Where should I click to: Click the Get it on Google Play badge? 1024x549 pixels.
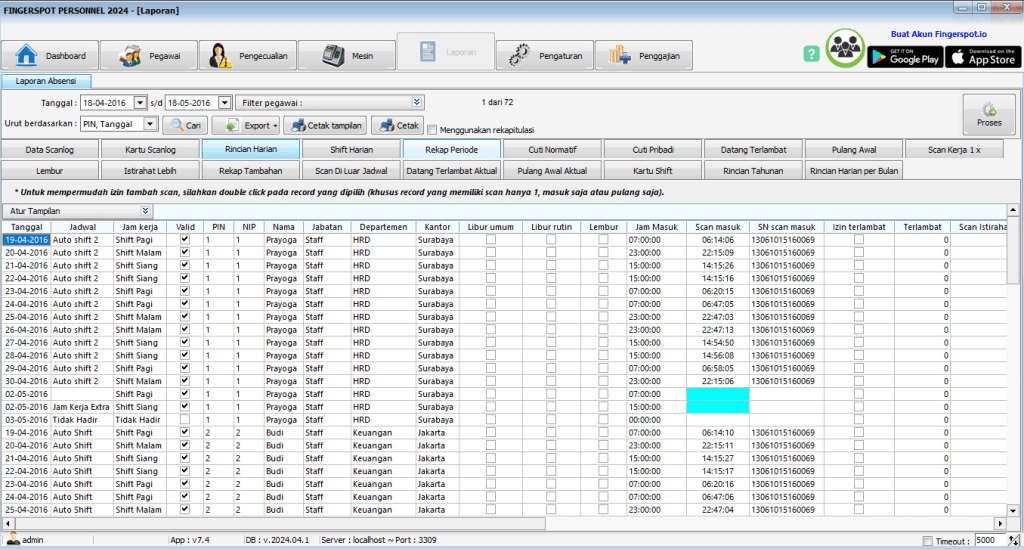[903, 56]
